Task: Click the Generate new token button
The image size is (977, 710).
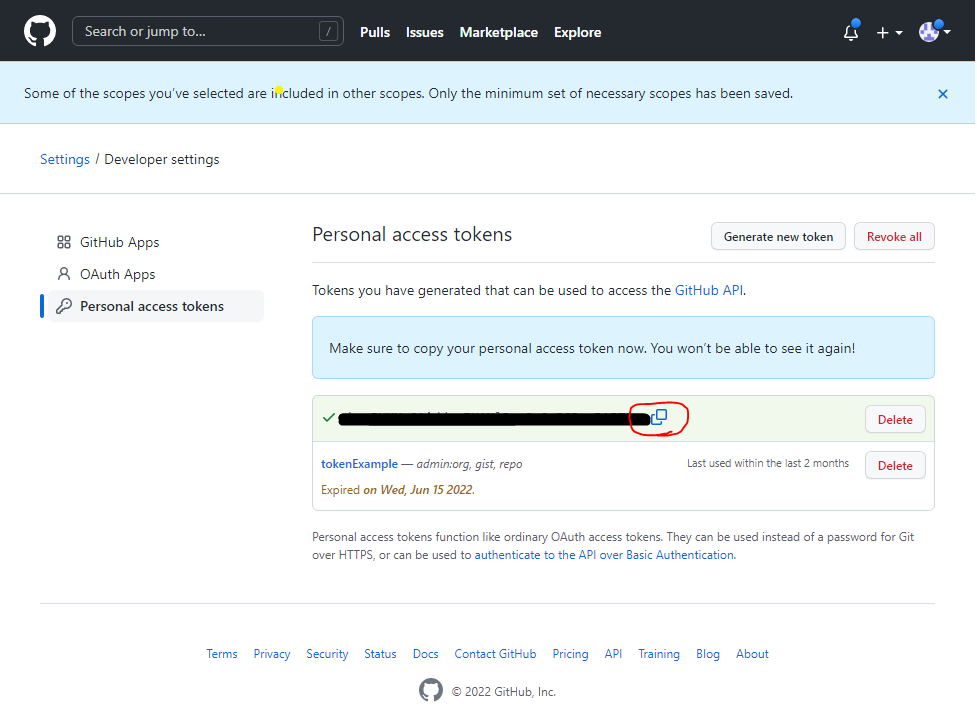Action: [778, 236]
